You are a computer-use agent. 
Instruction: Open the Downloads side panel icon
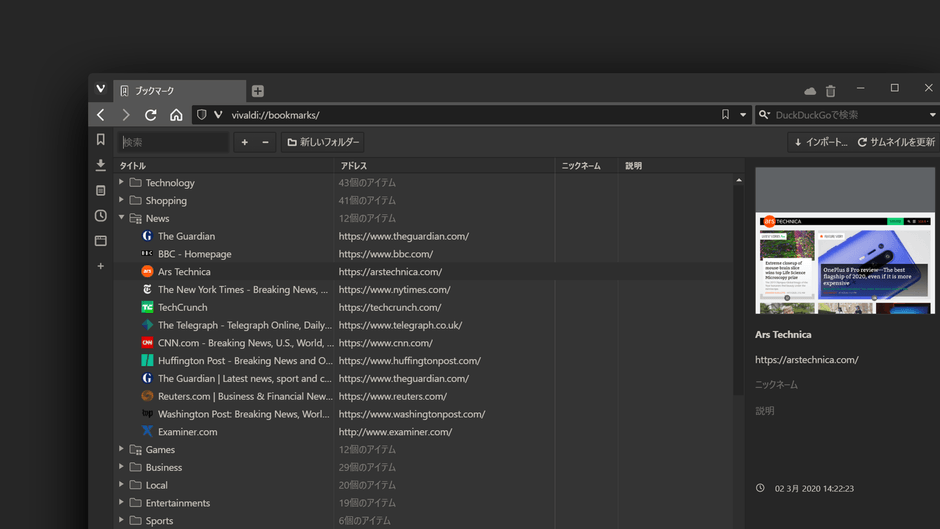point(100,165)
